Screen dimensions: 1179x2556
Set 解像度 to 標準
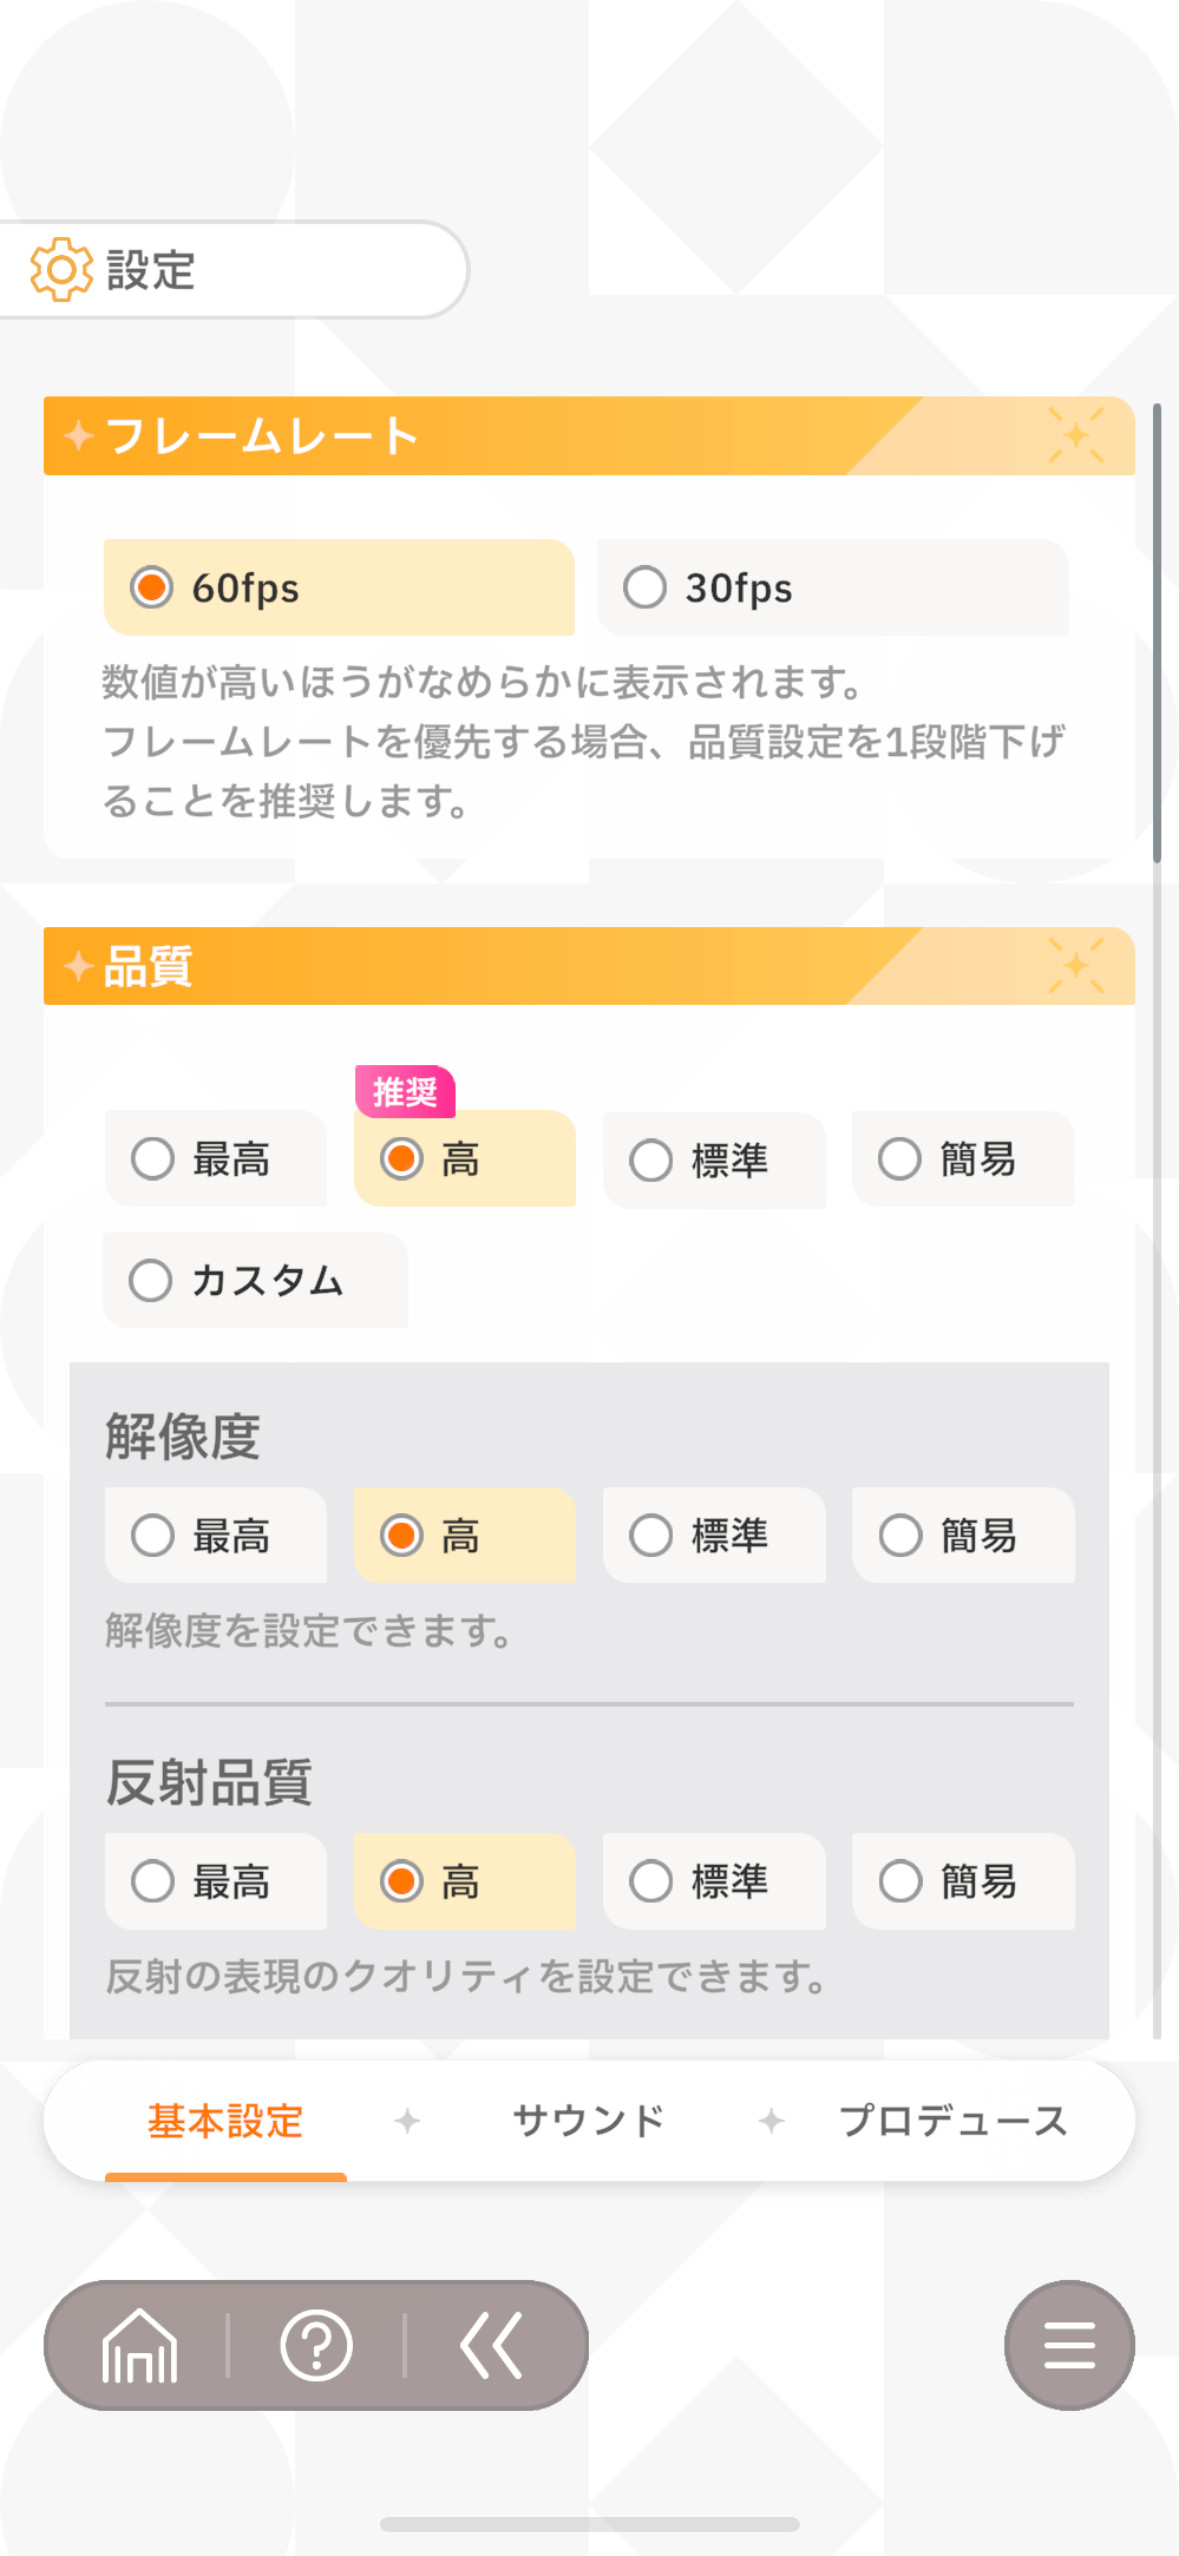(714, 1535)
